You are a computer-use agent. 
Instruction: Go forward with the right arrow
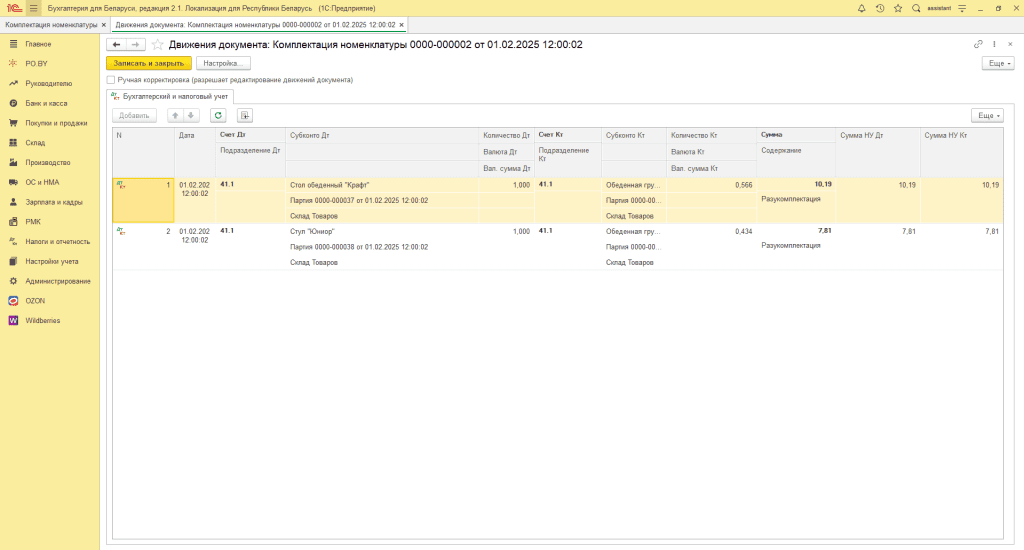tap(135, 44)
